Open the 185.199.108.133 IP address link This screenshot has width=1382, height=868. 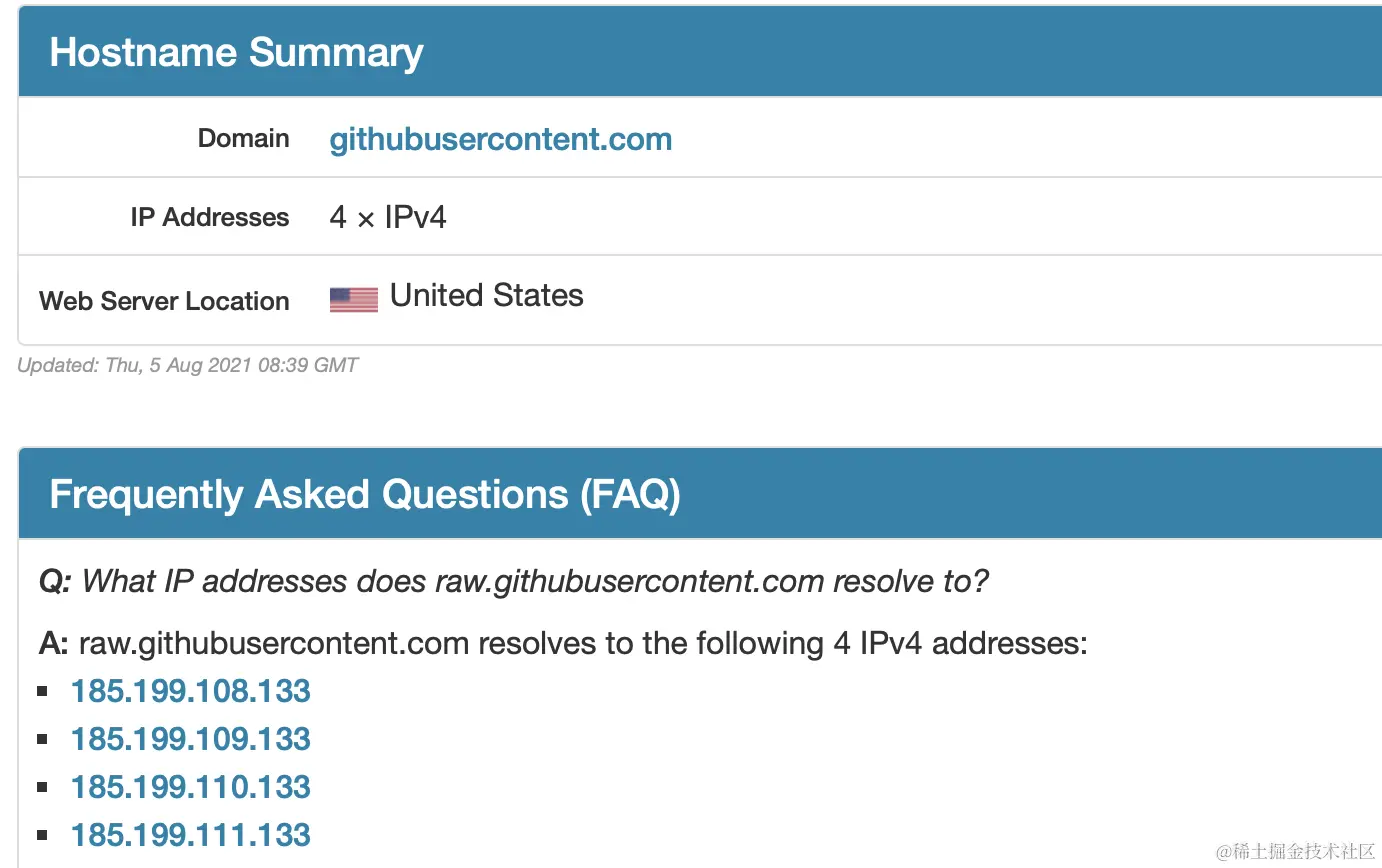pyautogui.click(x=190, y=691)
